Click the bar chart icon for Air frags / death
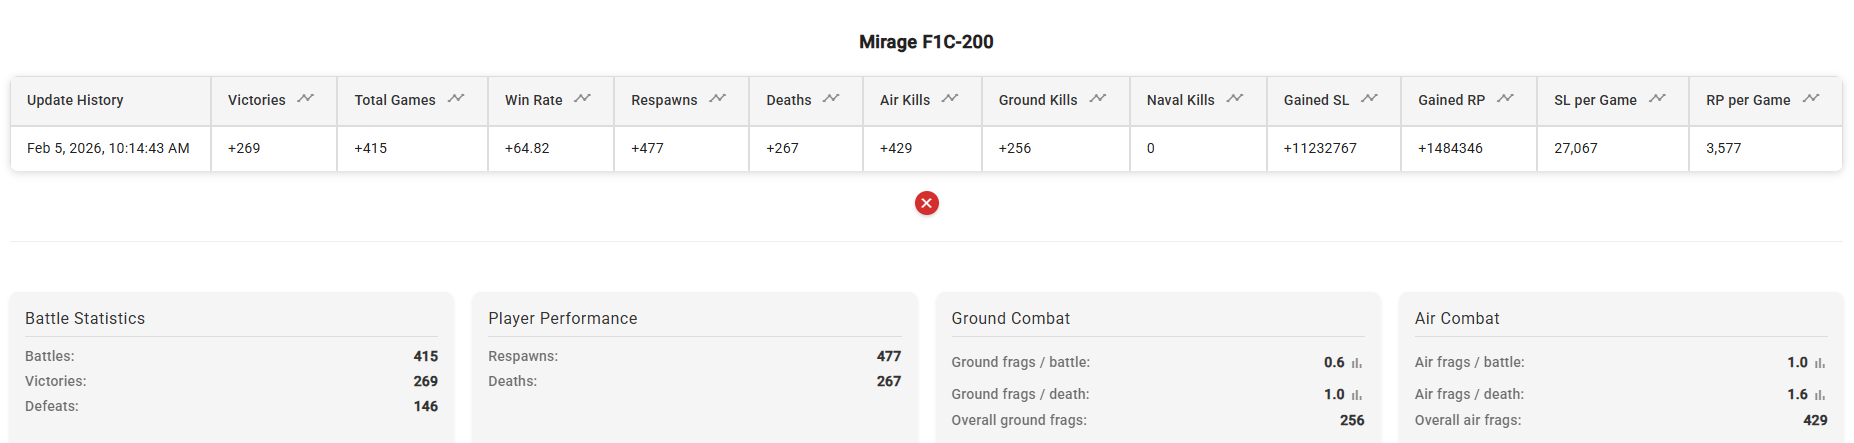 coord(1820,395)
